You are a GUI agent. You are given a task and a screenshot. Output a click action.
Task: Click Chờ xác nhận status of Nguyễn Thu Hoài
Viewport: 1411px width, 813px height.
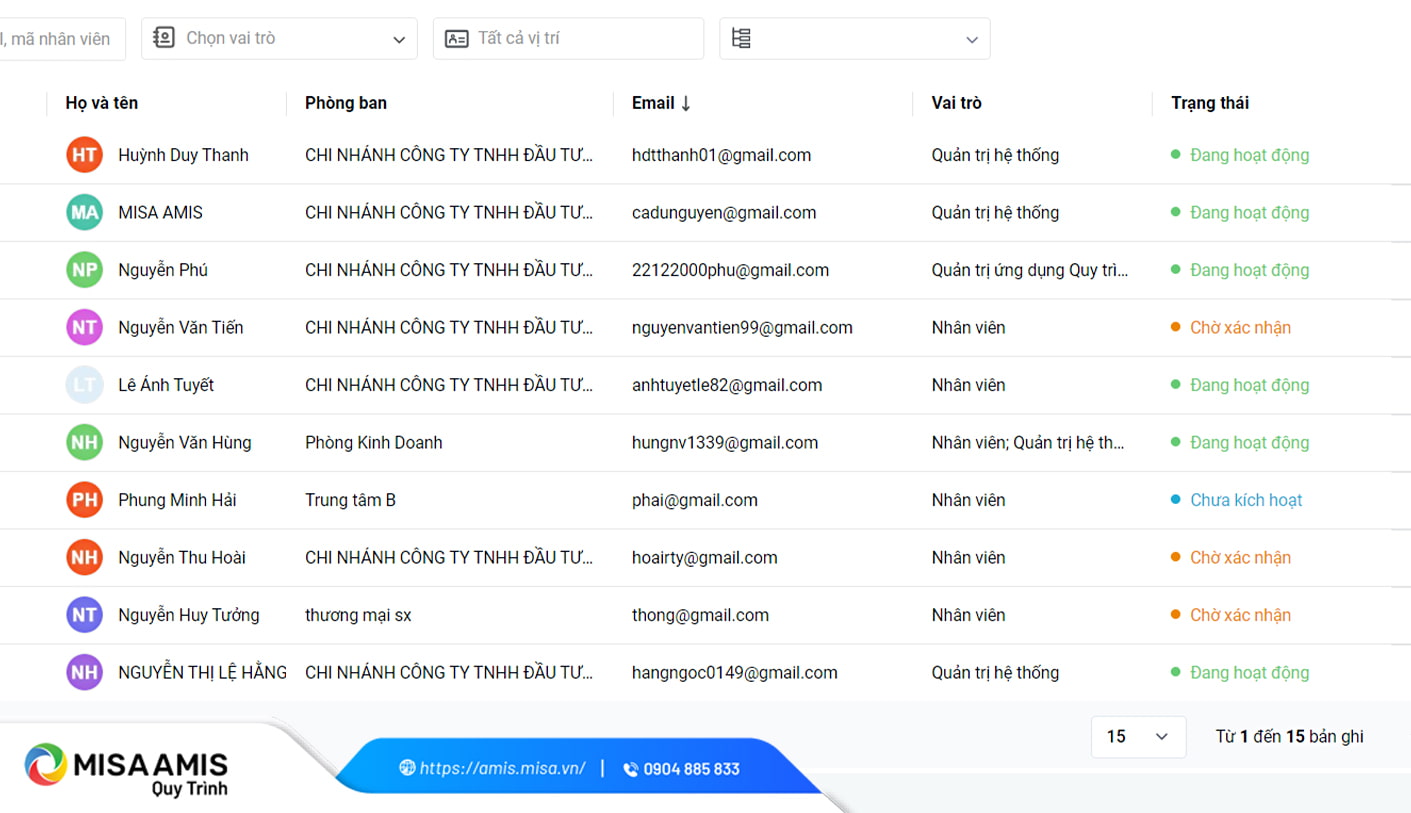click(x=1231, y=557)
